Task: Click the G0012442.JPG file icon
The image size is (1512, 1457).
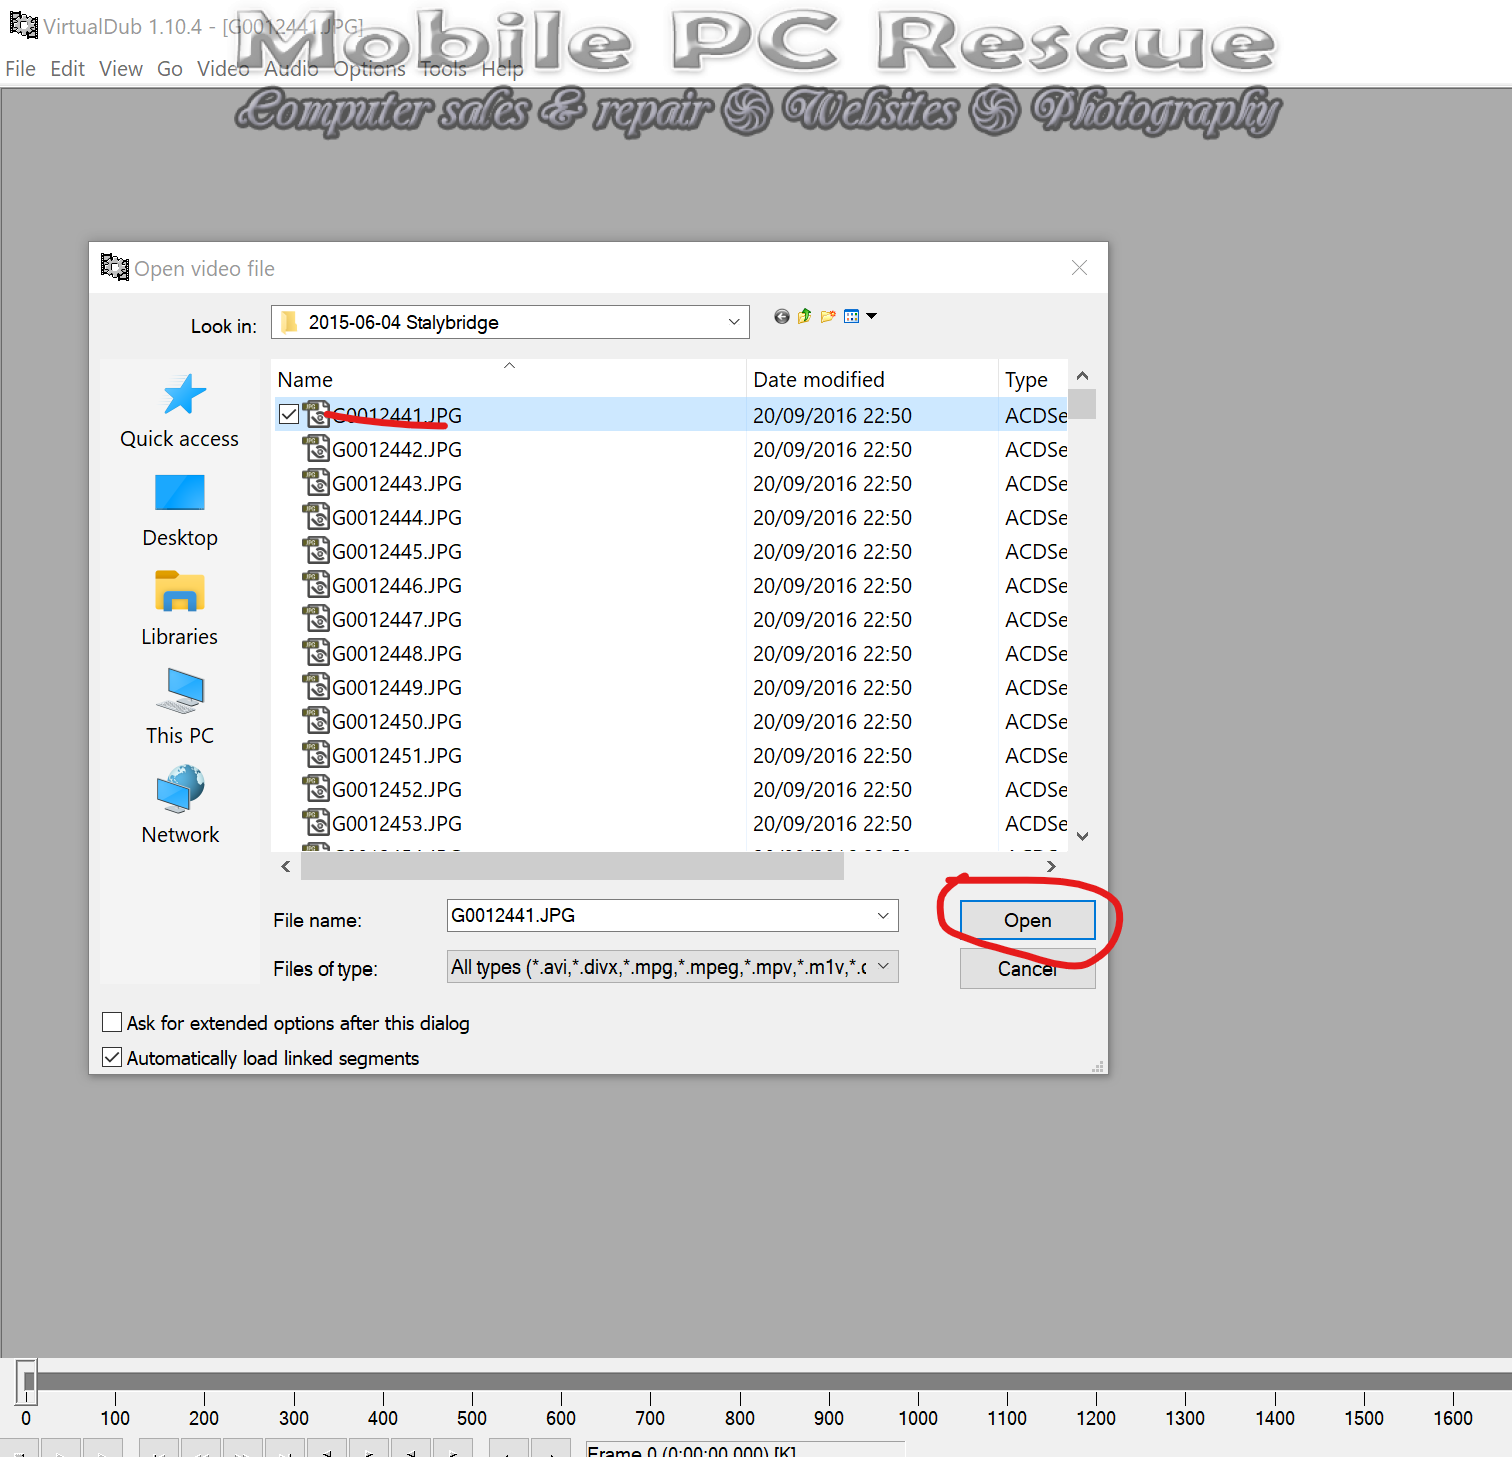Action: click(316, 449)
